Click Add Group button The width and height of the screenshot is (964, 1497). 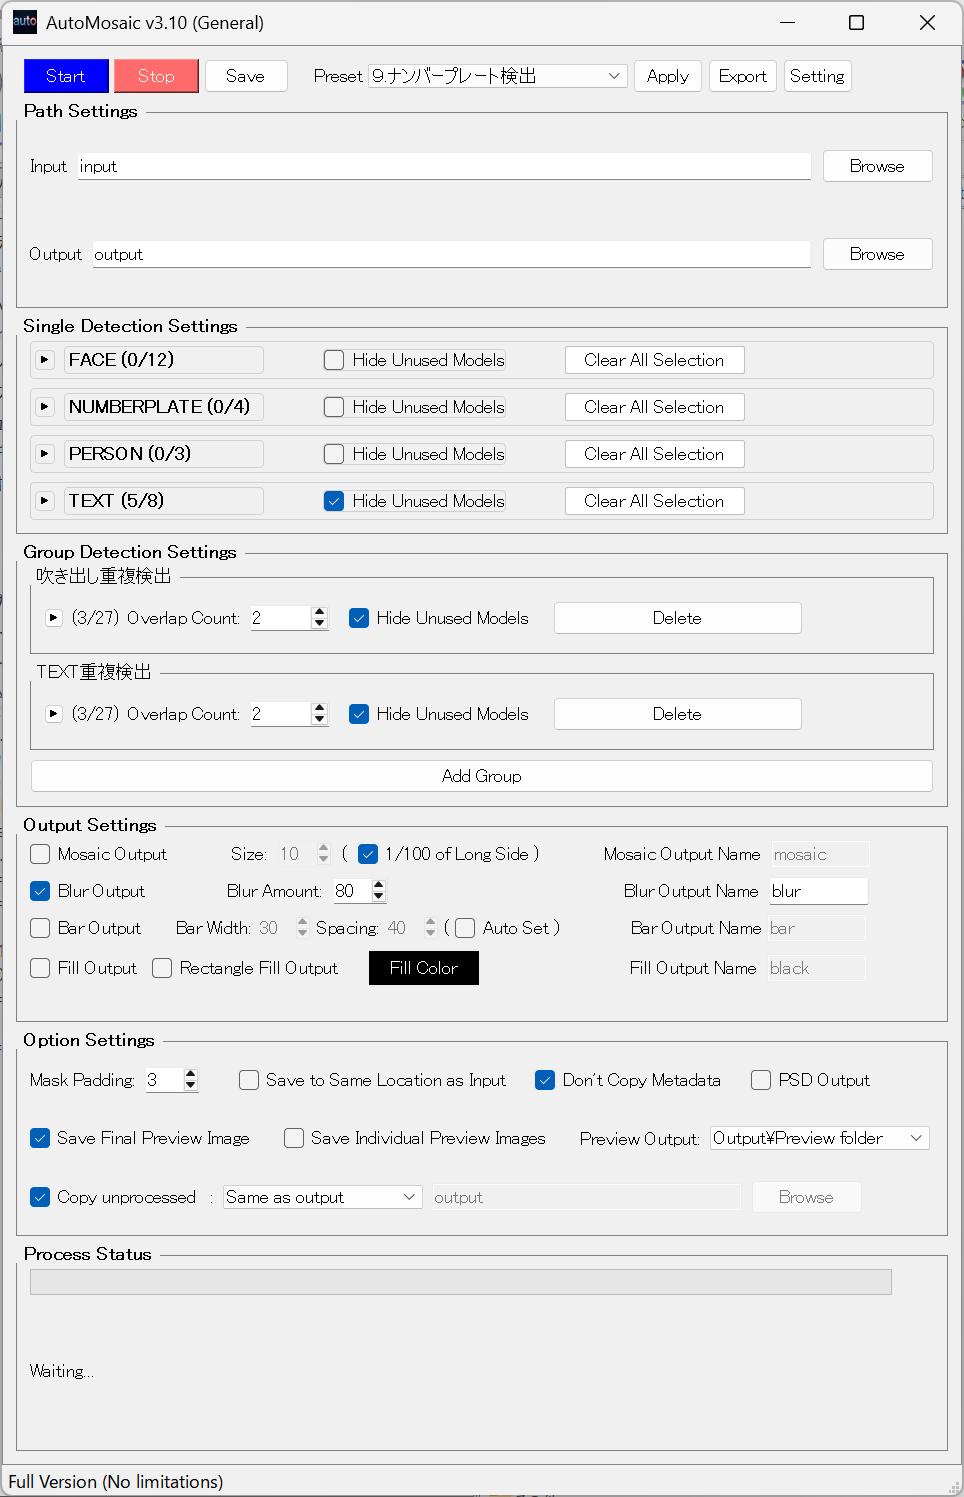pyautogui.click(x=481, y=776)
